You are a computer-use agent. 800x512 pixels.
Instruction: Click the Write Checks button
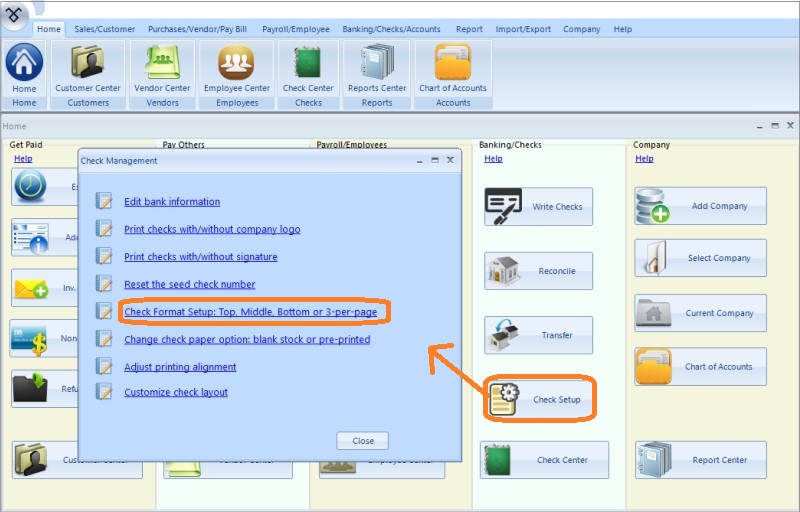click(539, 207)
